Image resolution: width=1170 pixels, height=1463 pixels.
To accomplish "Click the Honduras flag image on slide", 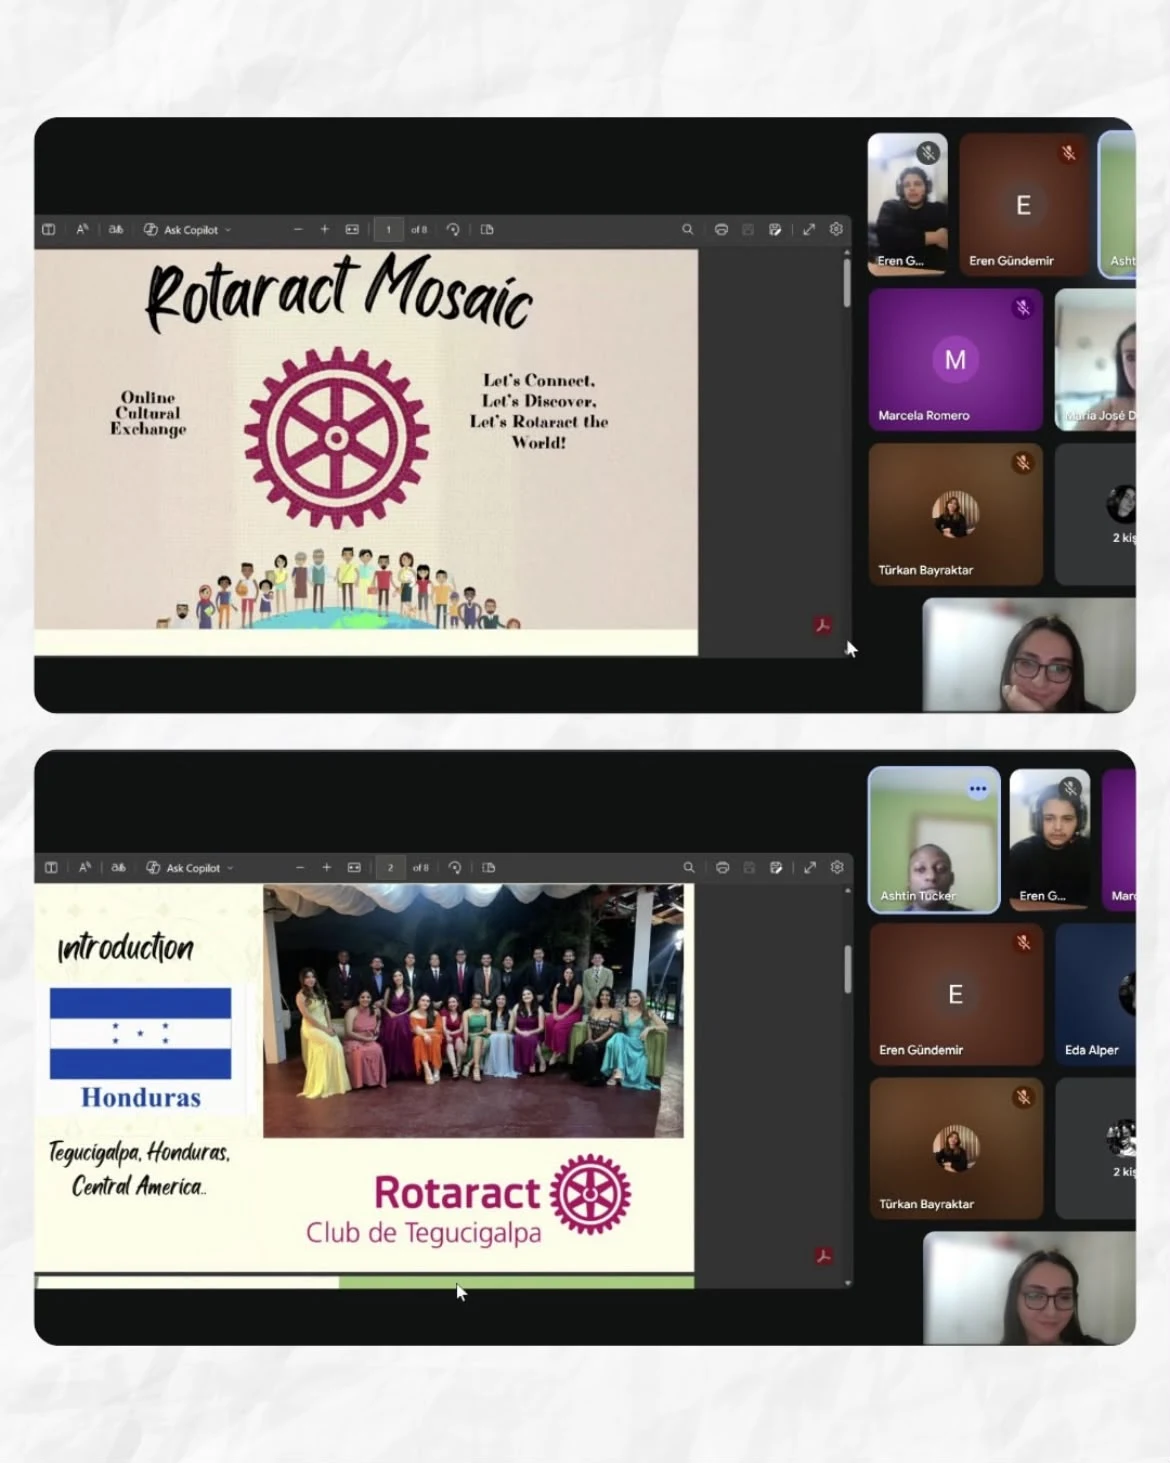I will coord(140,1033).
